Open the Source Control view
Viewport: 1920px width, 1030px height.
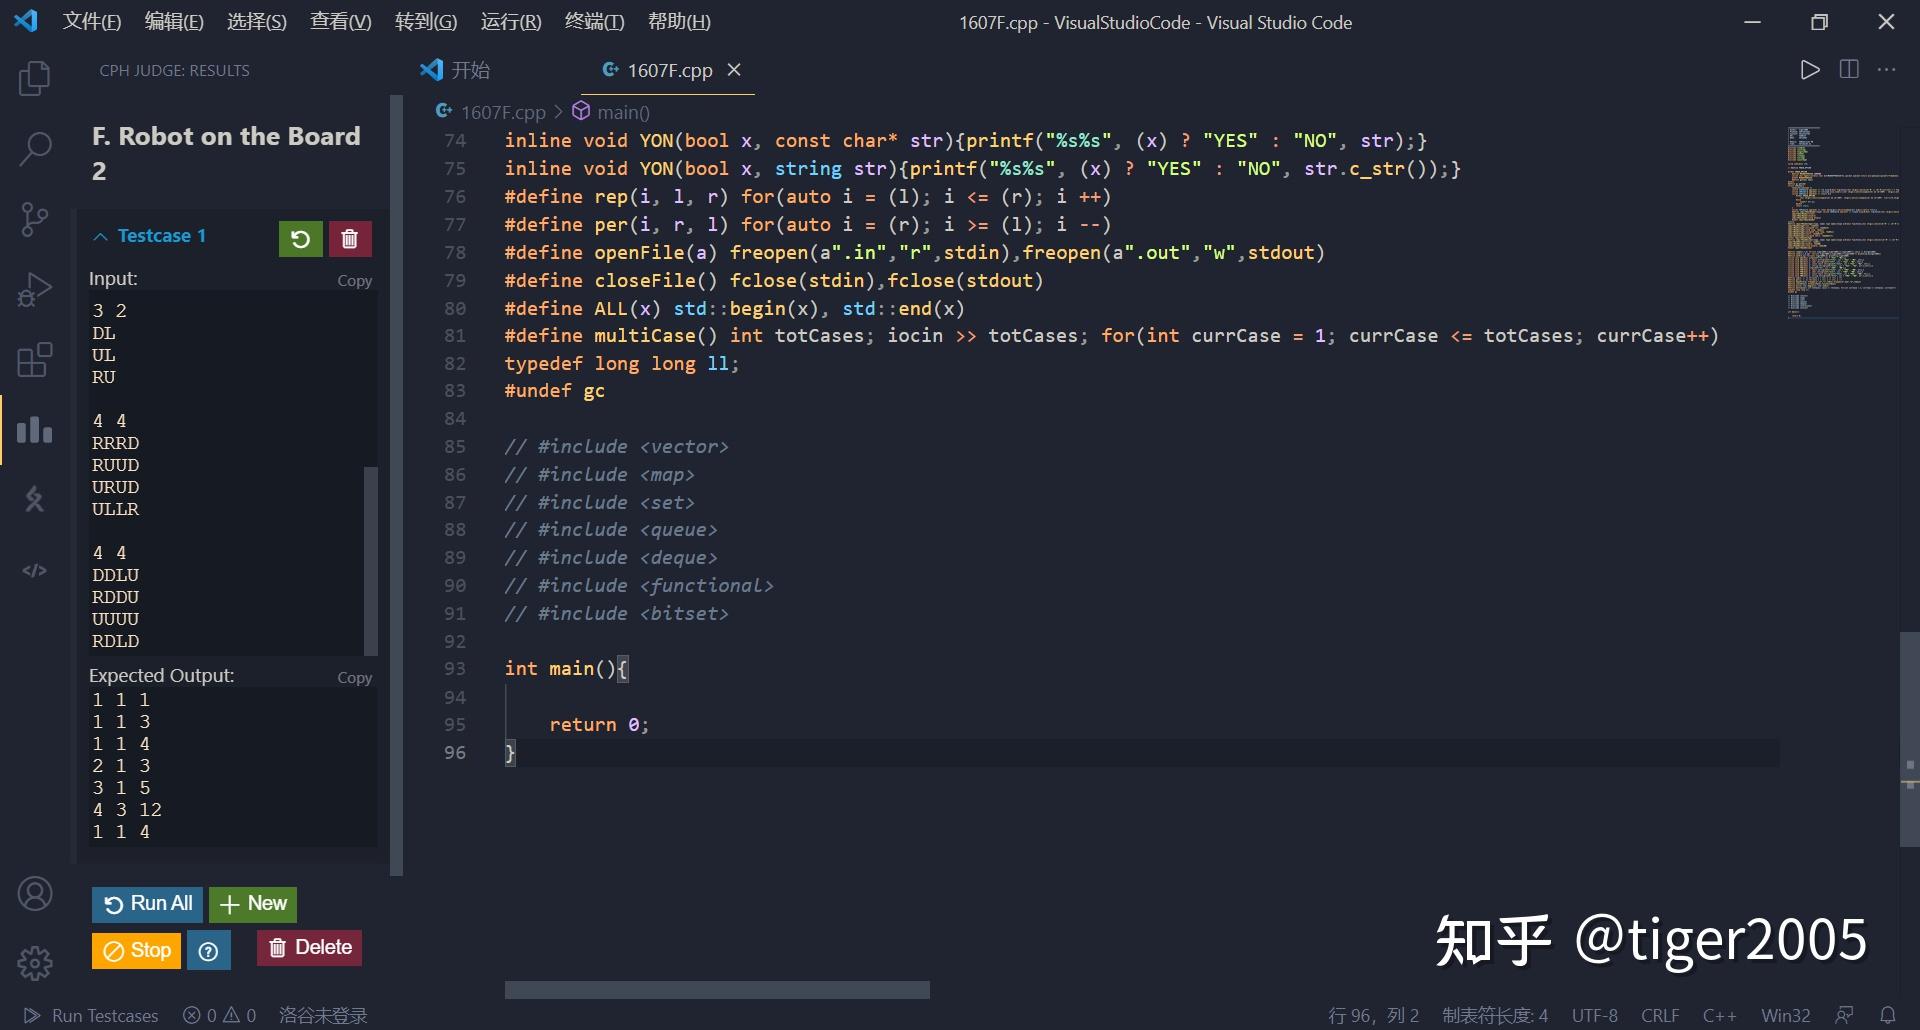click(x=35, y=218)
